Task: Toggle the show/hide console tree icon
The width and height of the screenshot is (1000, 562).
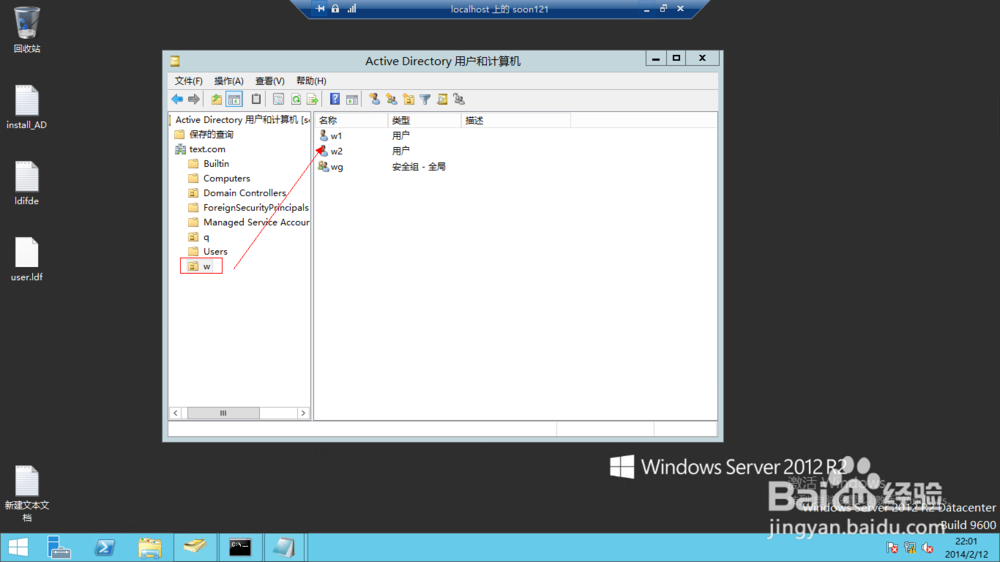Action: 234,100
